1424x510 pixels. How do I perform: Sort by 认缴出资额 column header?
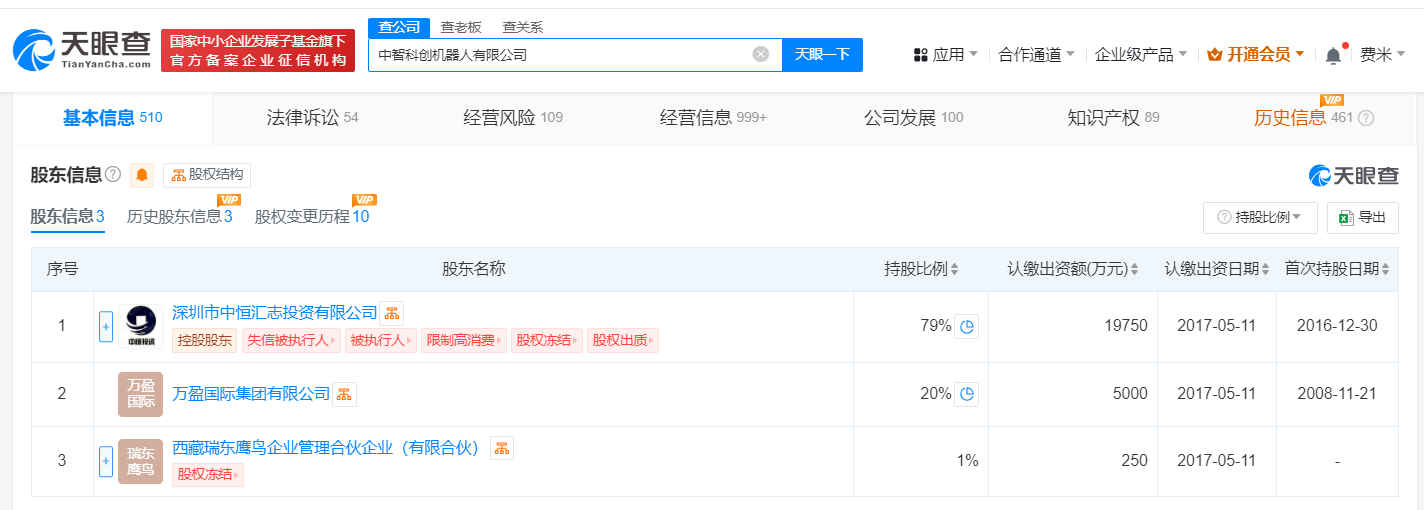tap(1073, 269)
